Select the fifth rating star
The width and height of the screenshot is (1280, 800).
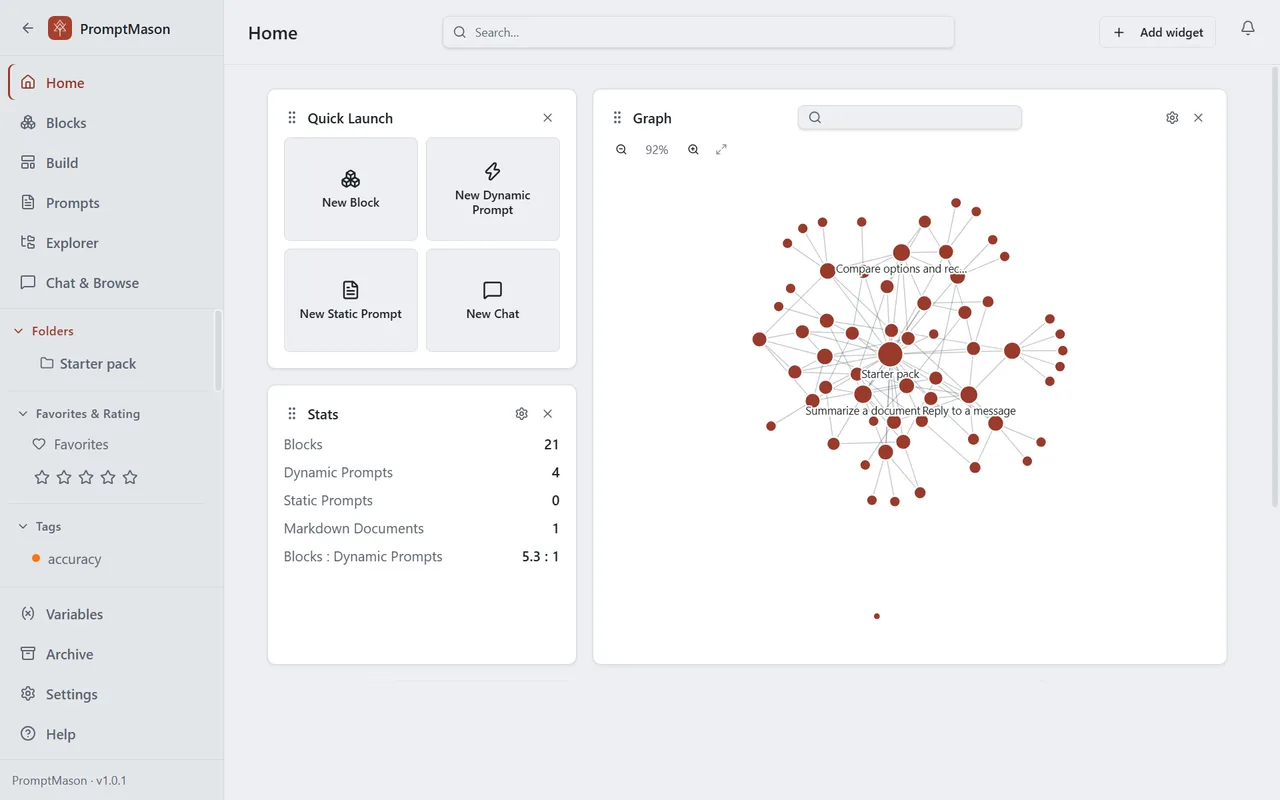130,477
